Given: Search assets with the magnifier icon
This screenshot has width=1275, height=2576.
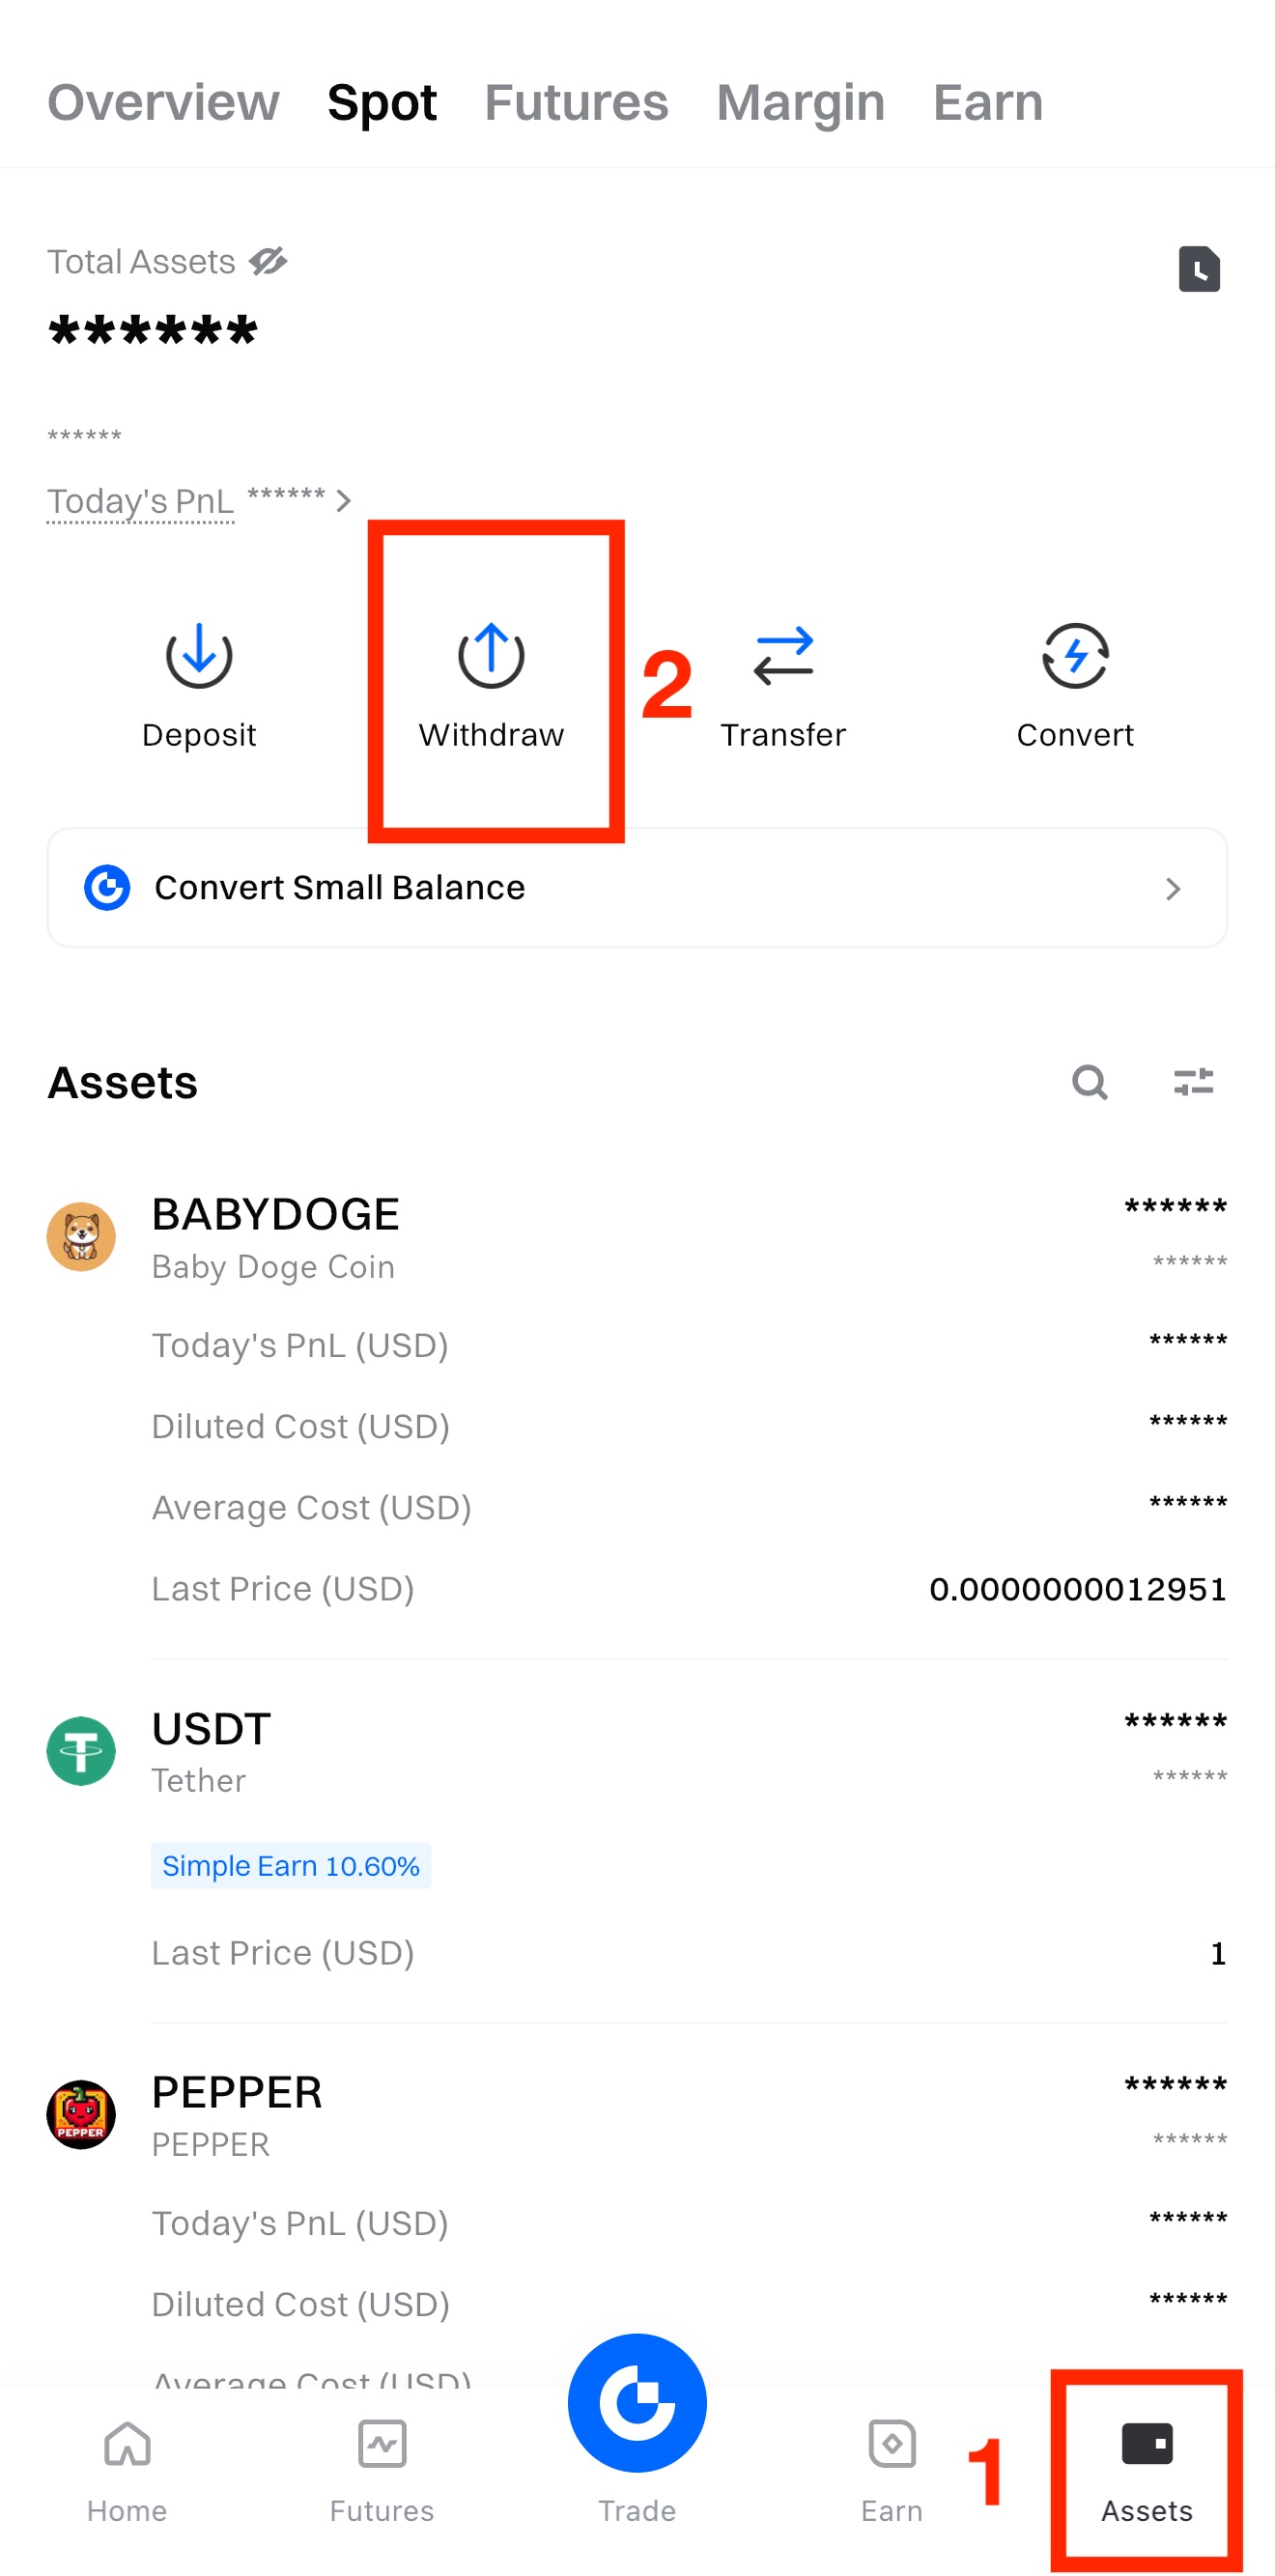Looking at the screenshot, I should tap(1090, 1082).
